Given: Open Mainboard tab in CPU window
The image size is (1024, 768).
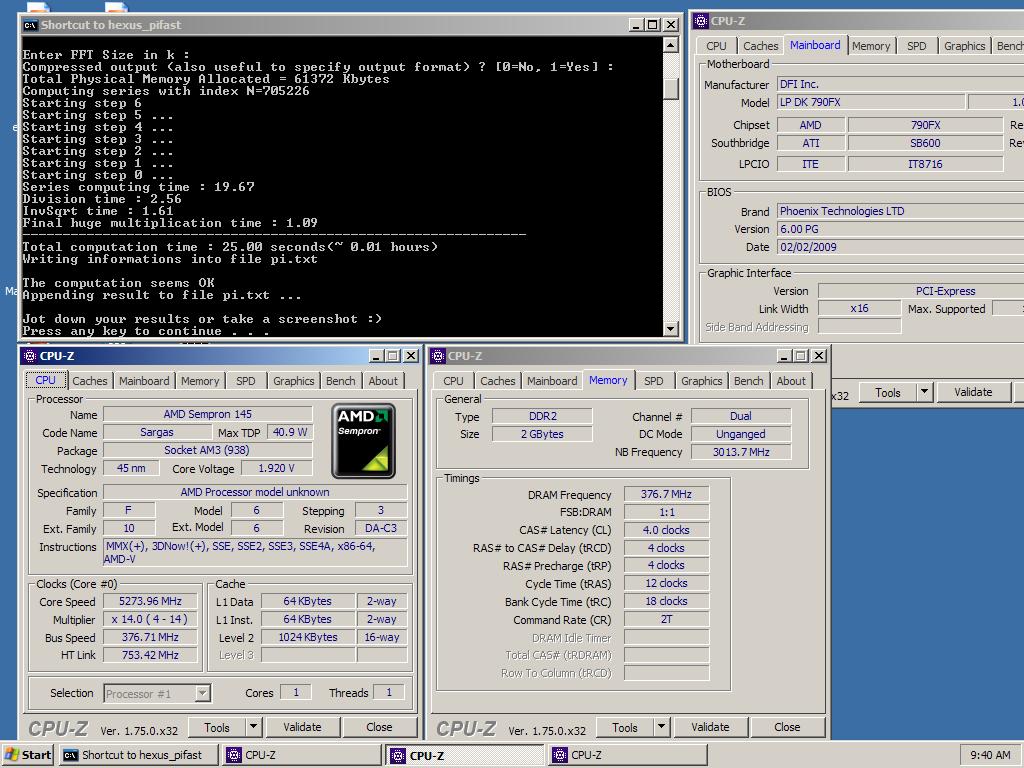Looking at the screenshot, I should [x=144, y=381].
